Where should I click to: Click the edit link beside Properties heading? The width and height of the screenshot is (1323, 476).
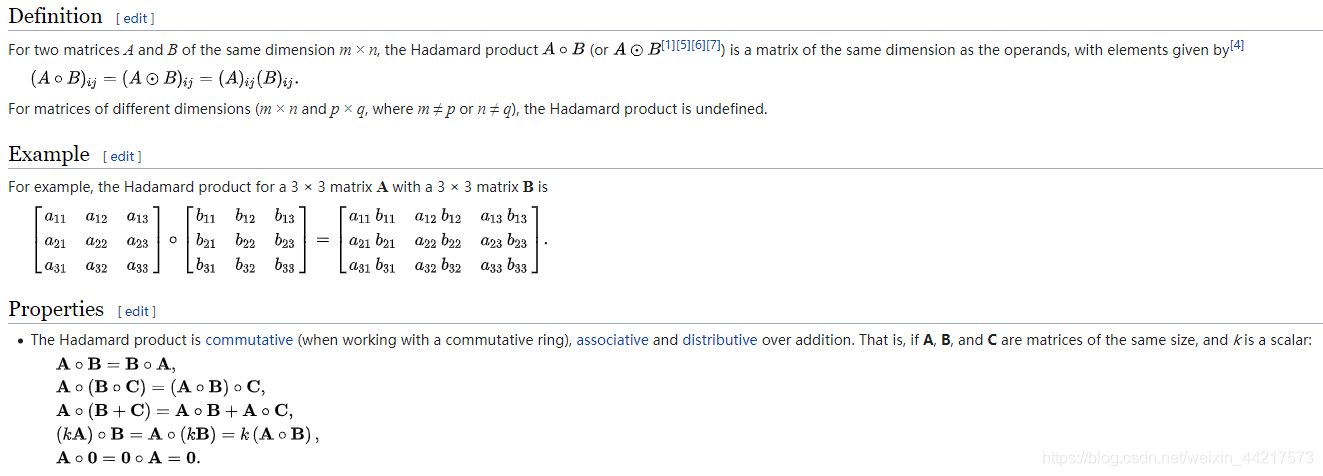pos(136,311)
